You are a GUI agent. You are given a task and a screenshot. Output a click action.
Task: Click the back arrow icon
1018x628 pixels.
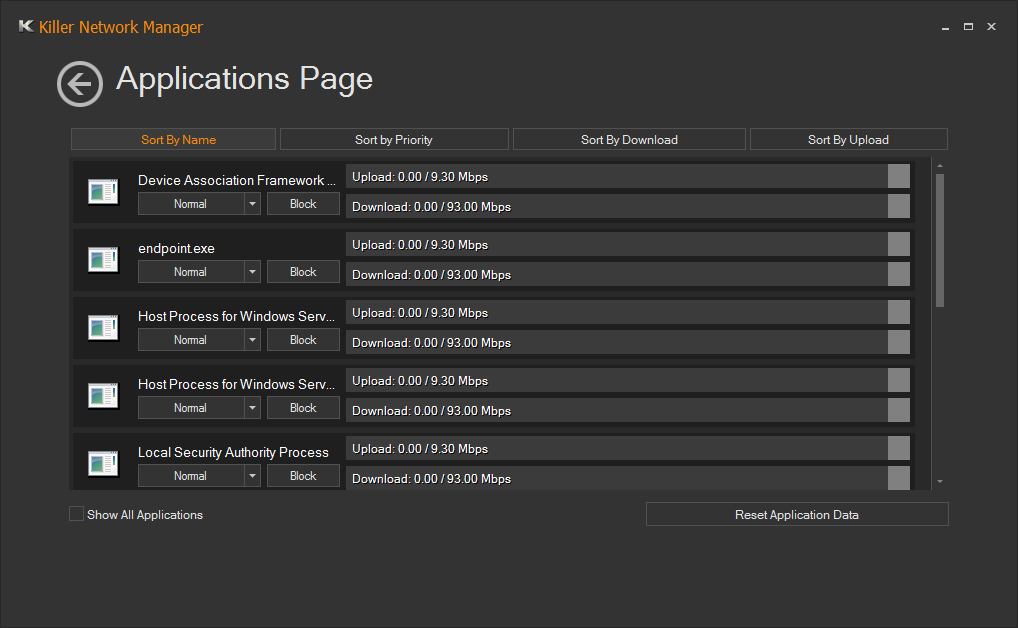(x=80, y=84)
